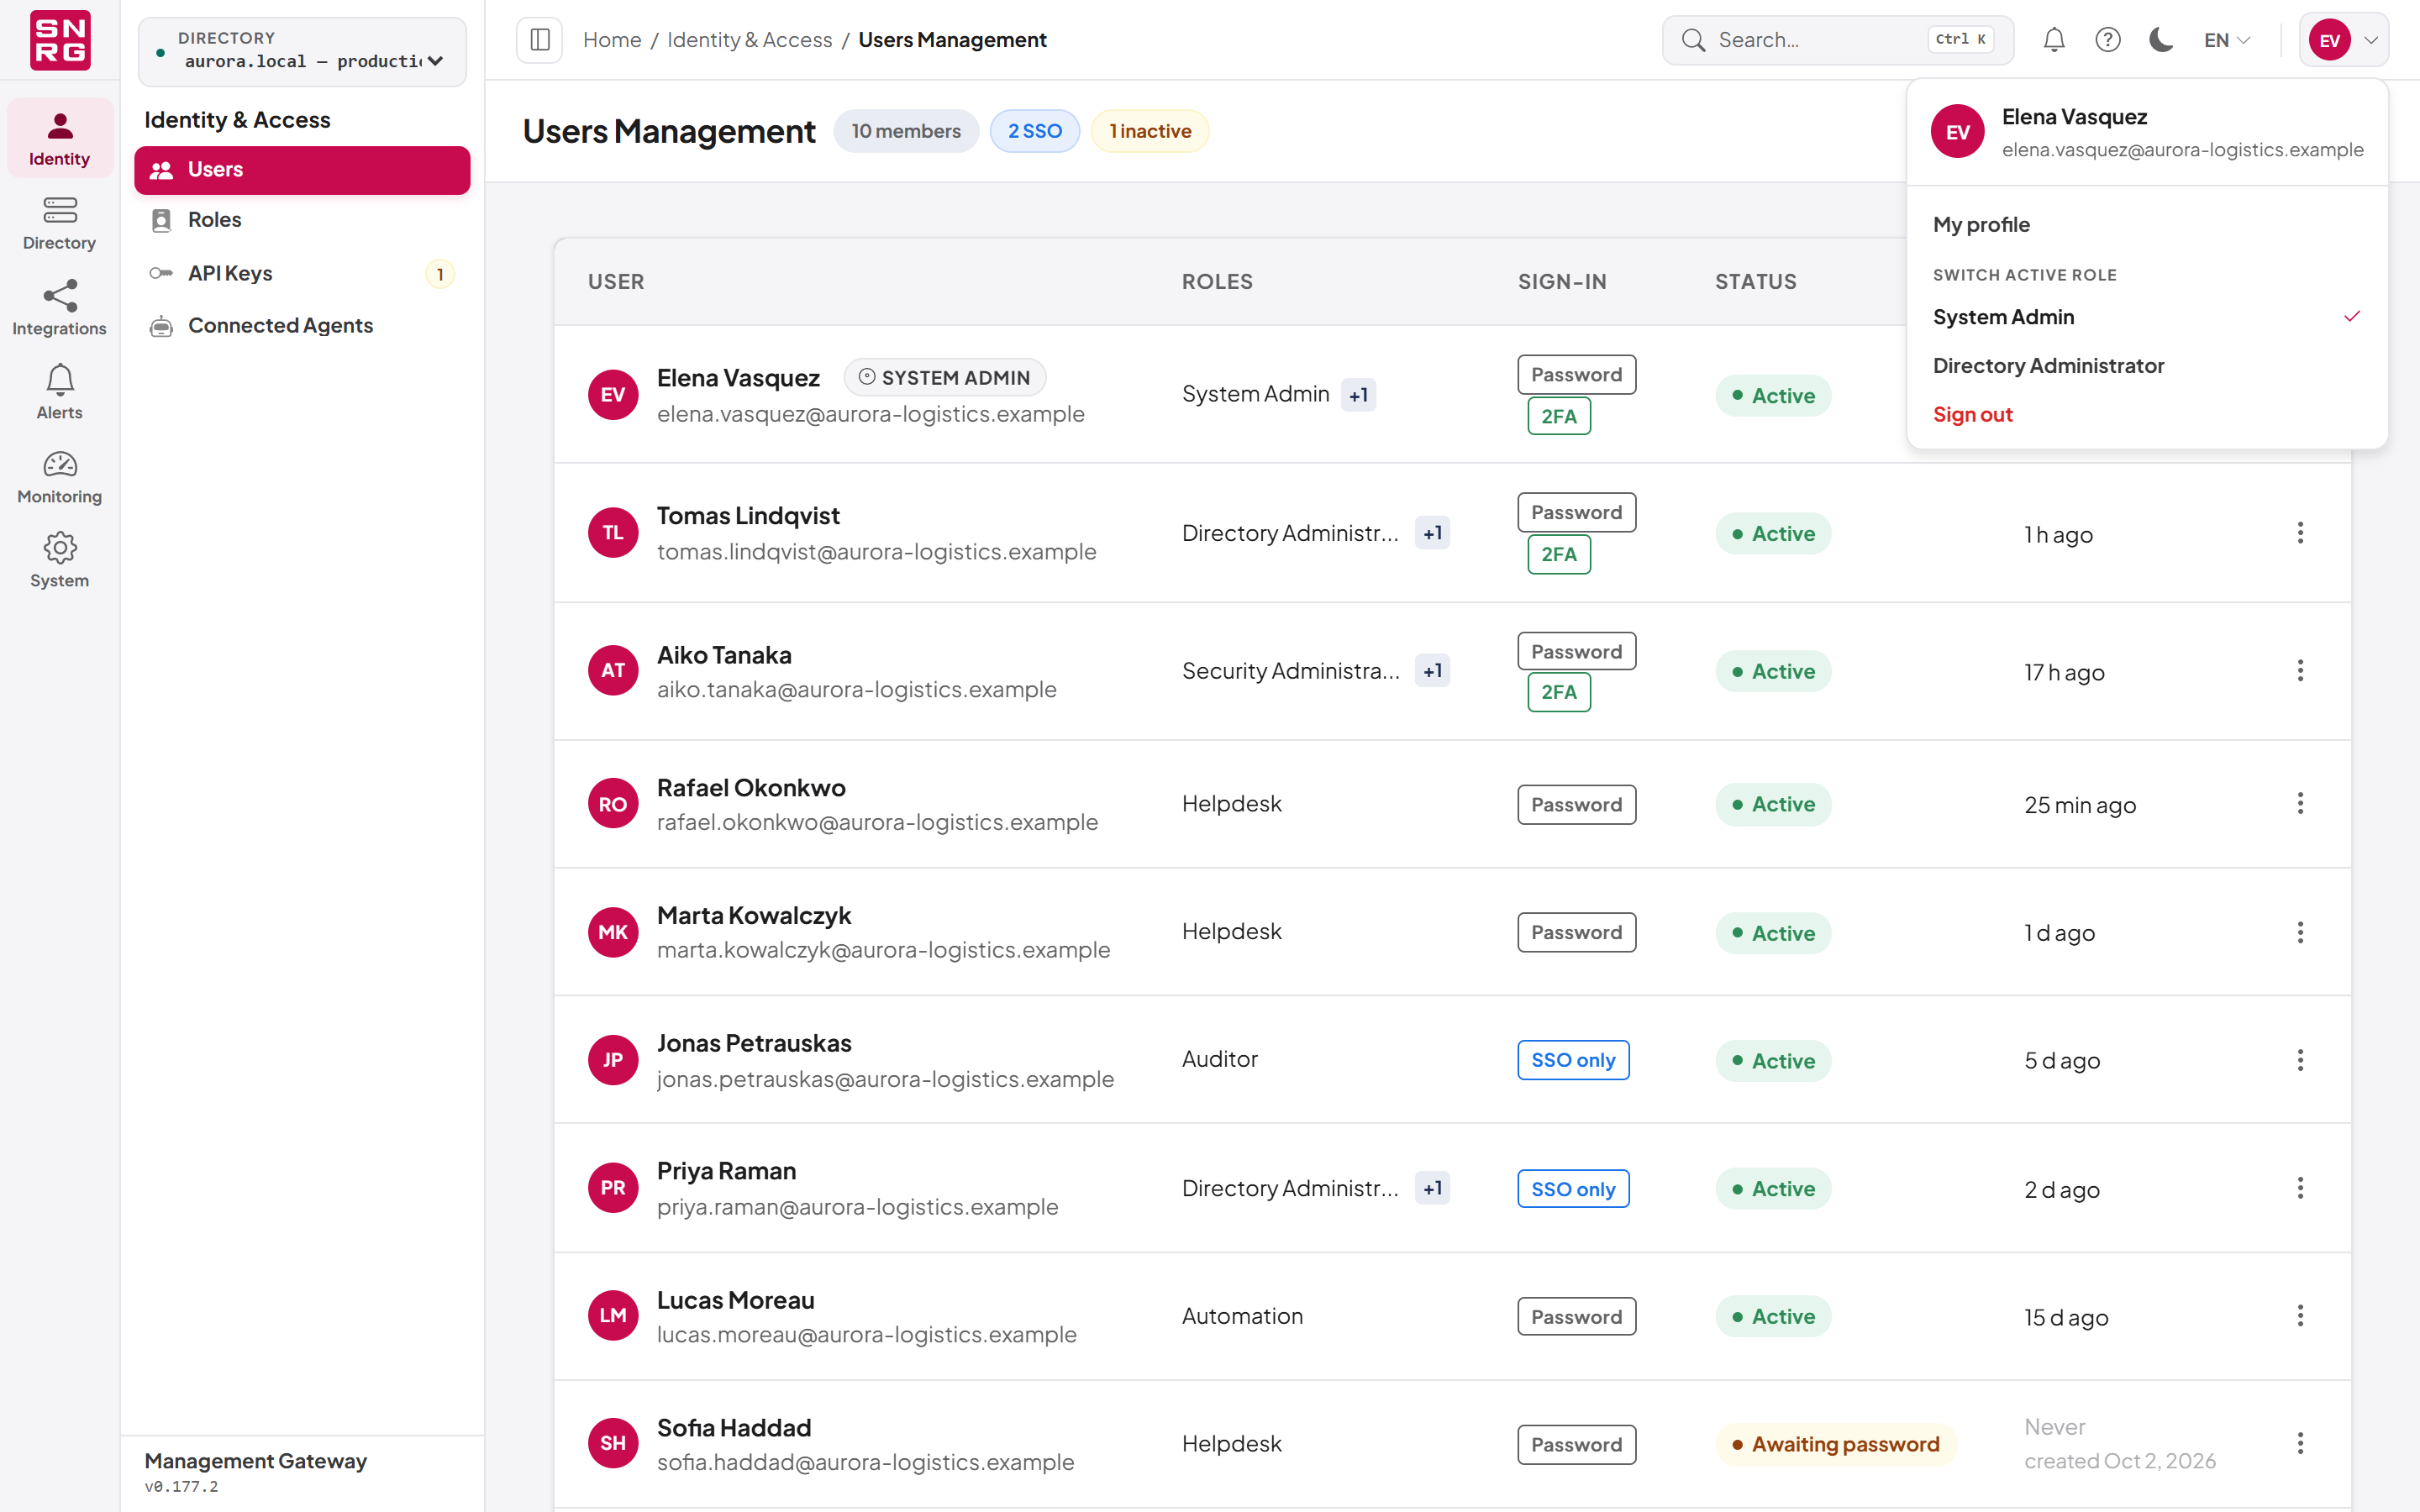Click the SNRG logo
2420x1512 pixels.
[x=60, y=40]
